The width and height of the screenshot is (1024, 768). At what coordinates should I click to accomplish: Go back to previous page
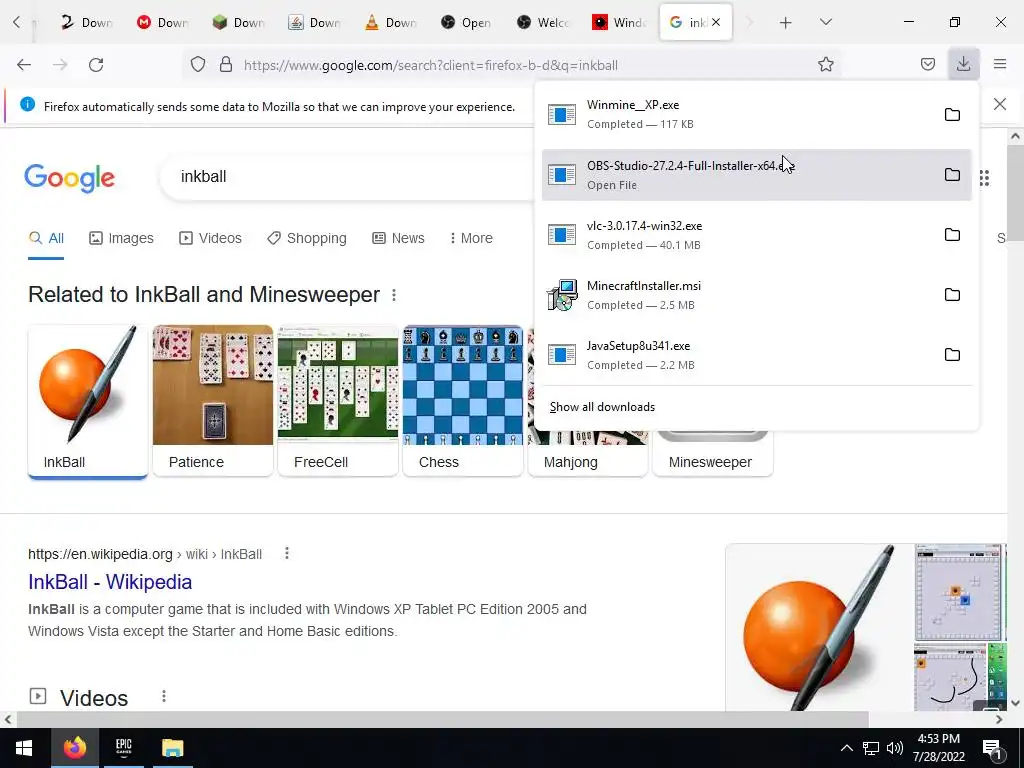(x=24, y=64)
